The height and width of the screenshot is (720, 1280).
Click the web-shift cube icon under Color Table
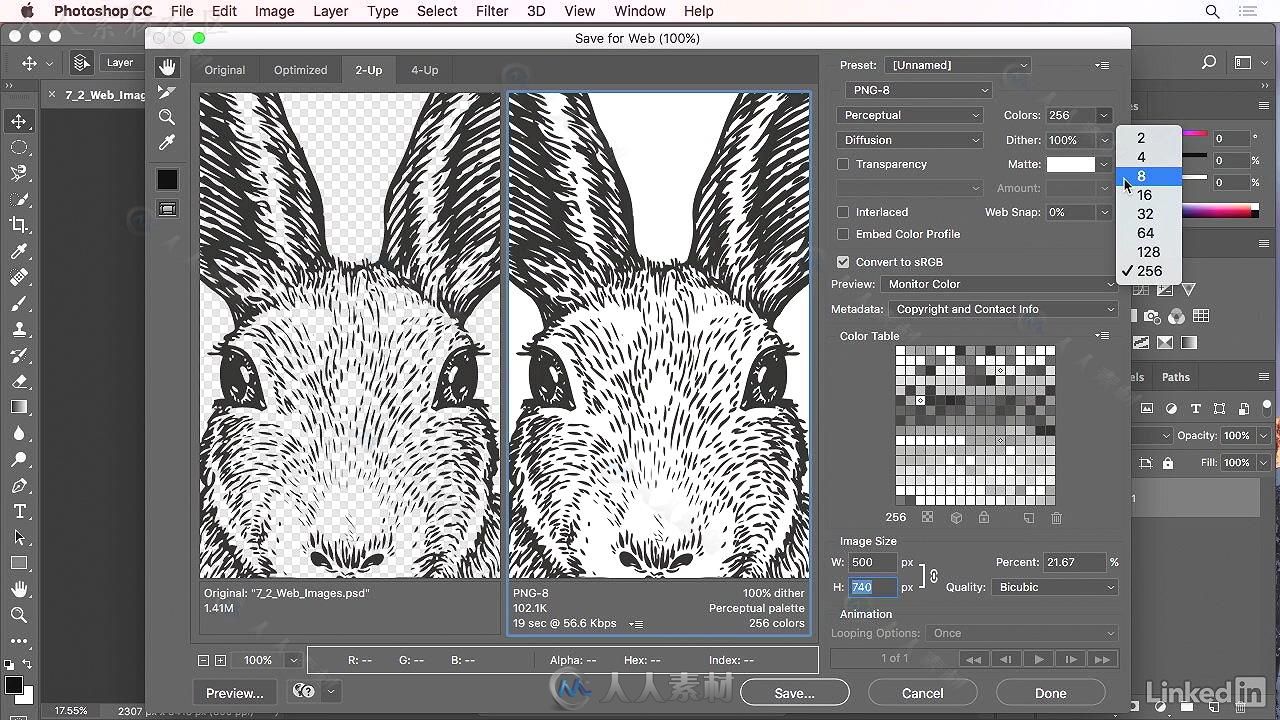tap(956, 517)
